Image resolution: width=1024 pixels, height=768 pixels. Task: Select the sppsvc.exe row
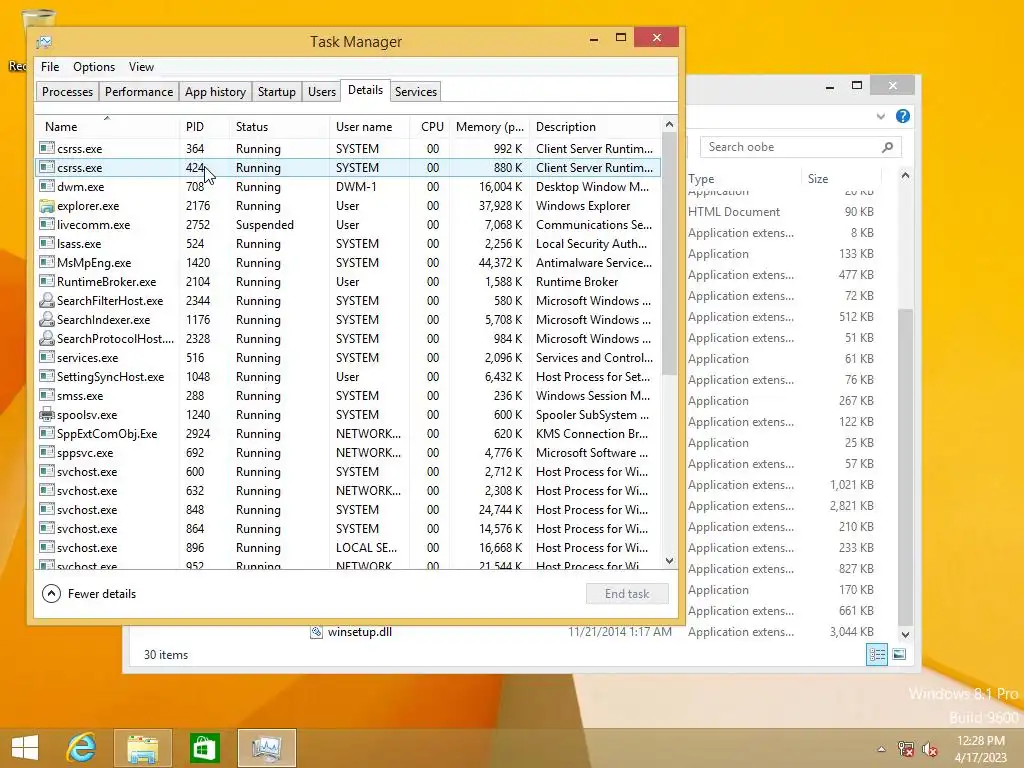pyautogui.click(x=348, y=453)
